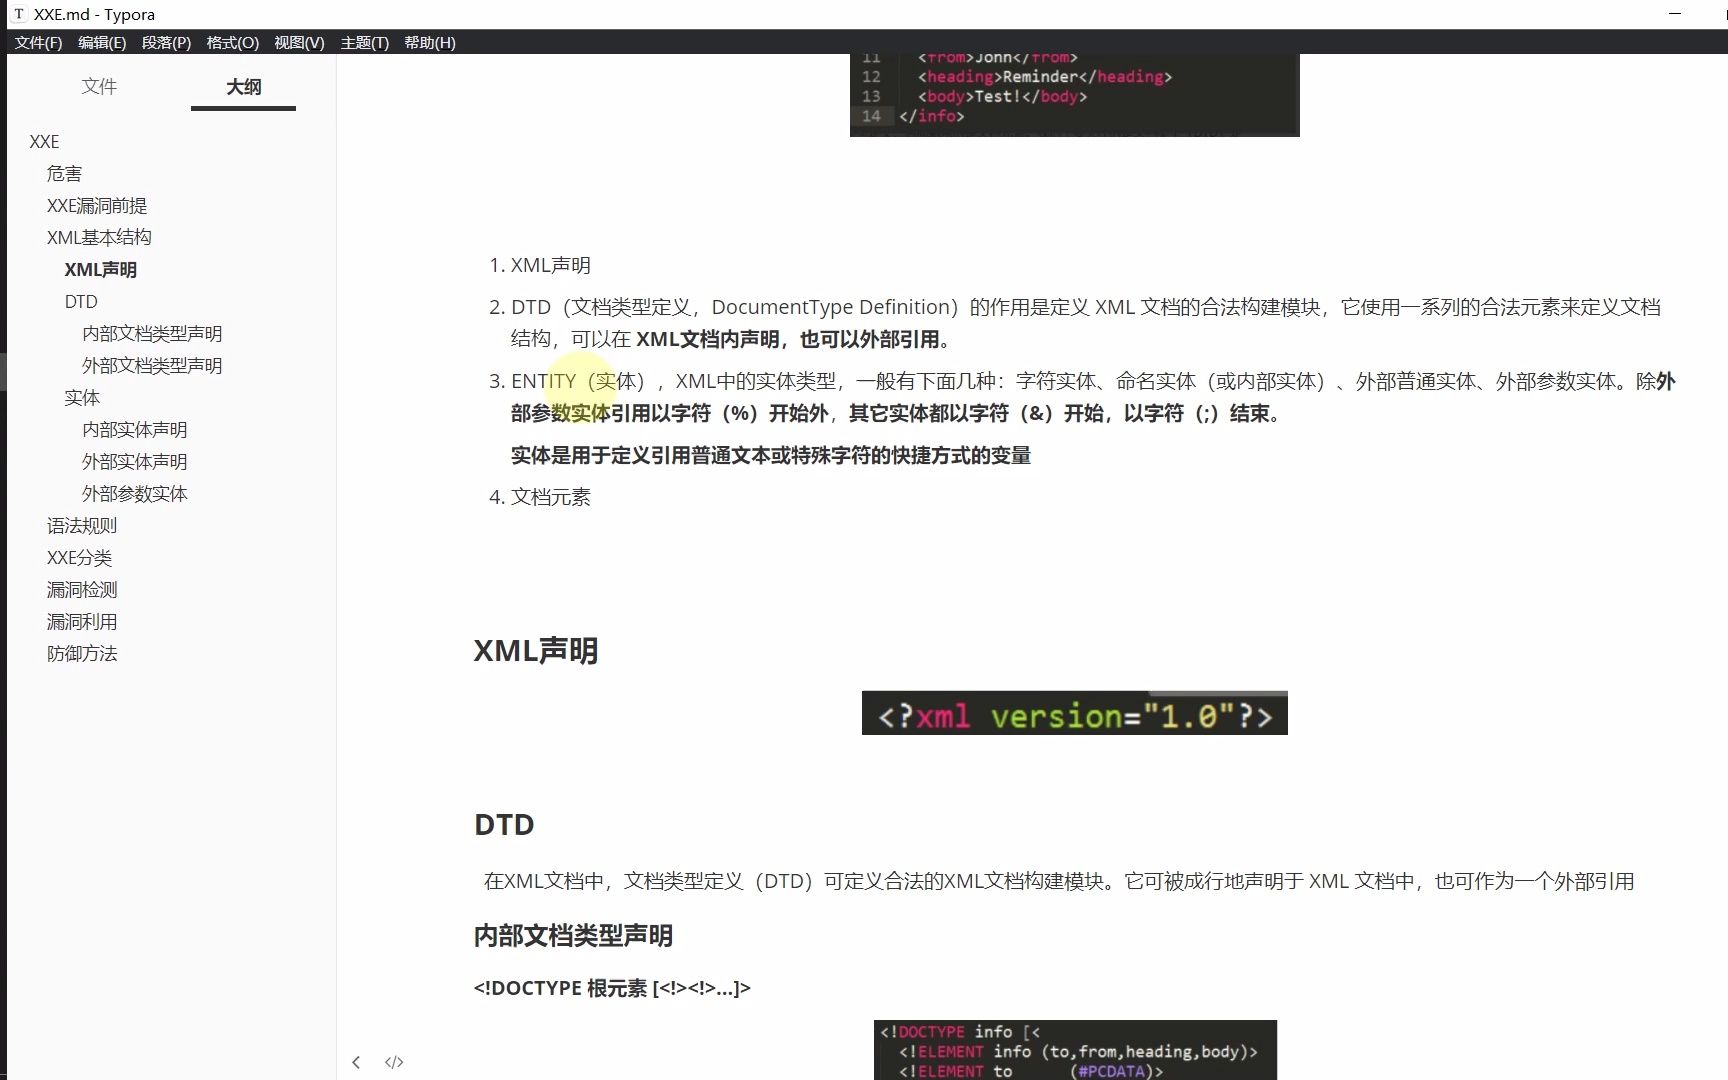Jump to 语法规则 in outline
This screenshot has width=1728, height=1080.
[x=82, y=526]
